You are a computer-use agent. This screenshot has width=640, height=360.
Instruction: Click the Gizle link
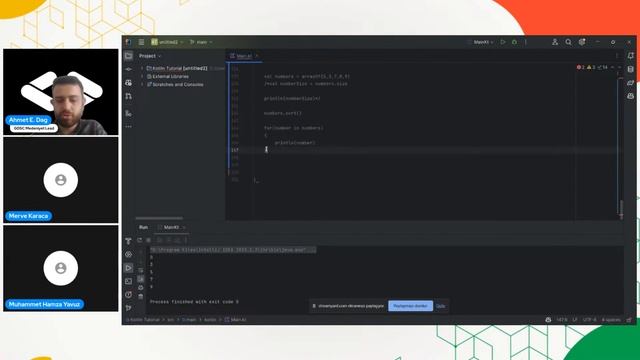[440, 306]
